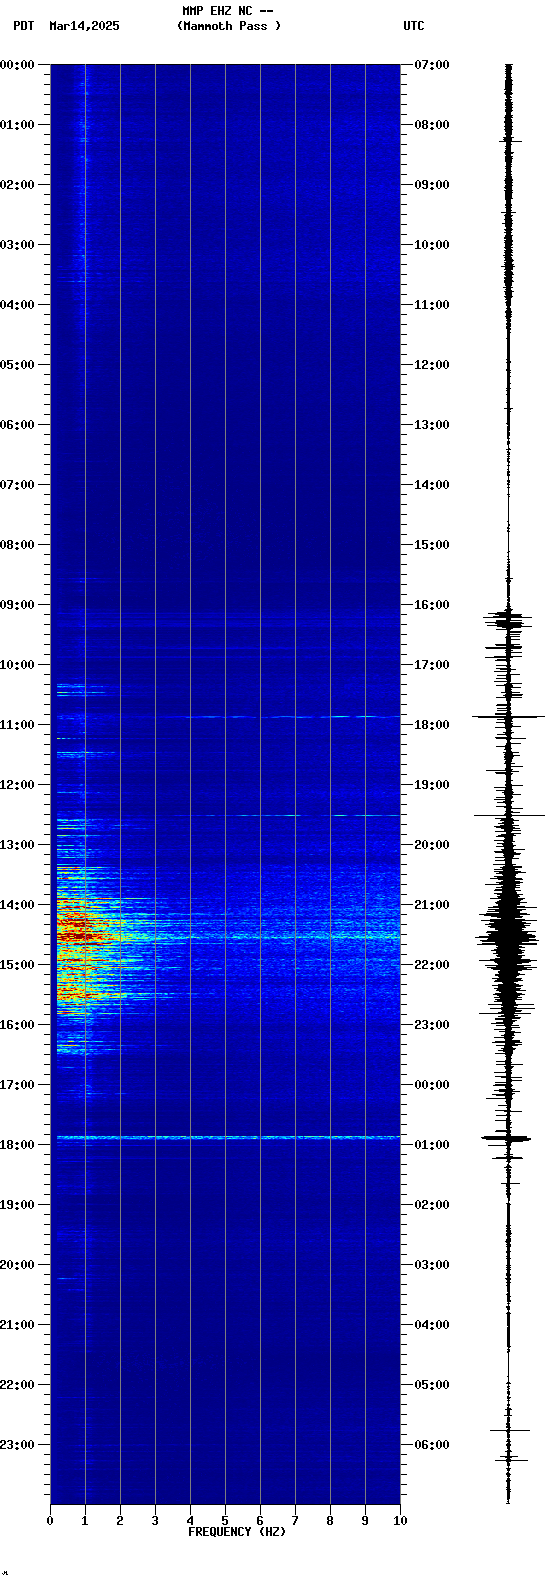552x1584 pixels.
Task: Click the 8 Hz frequency axis tick label
Action: tap(330, 1521)
